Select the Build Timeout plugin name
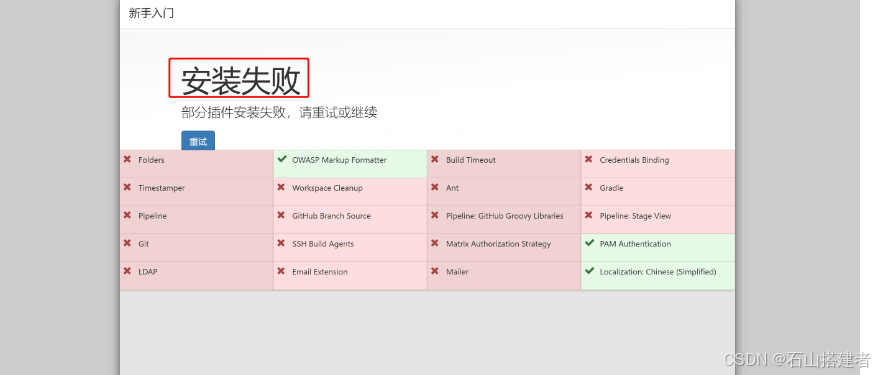 click(x=471, y=160)
